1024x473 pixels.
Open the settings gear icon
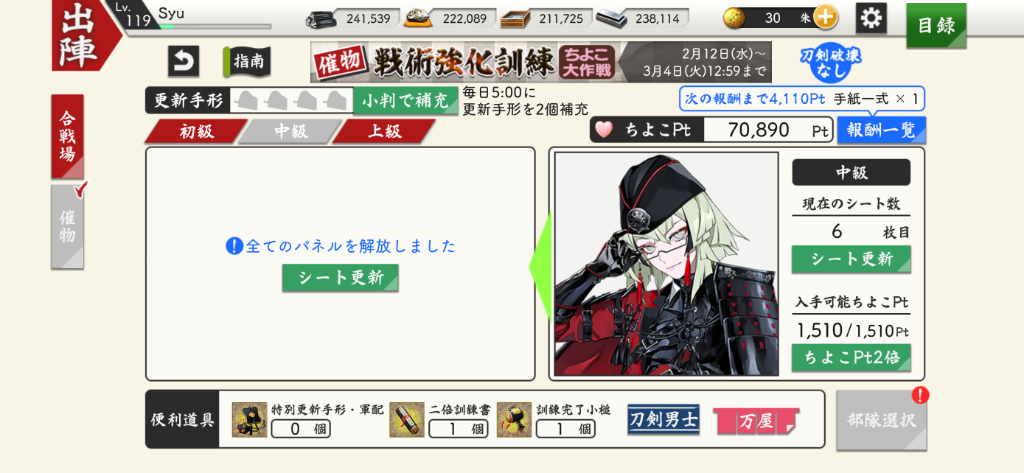[x=871, y=18]
